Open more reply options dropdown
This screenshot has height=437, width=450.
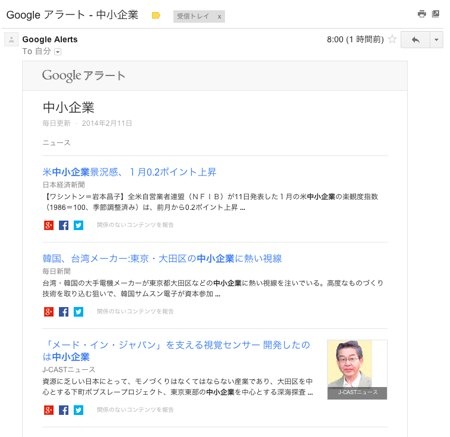pyautogui.click(x=436, y=40)
